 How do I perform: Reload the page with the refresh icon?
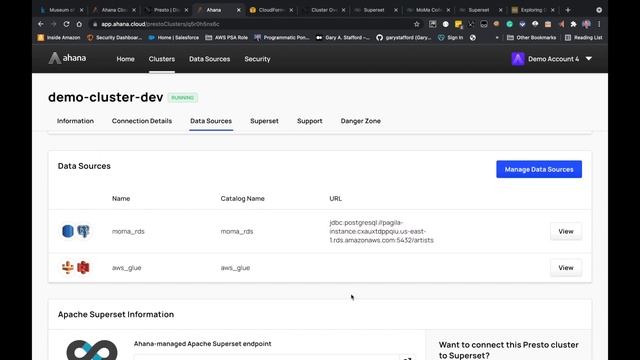[x=66, y=24]
